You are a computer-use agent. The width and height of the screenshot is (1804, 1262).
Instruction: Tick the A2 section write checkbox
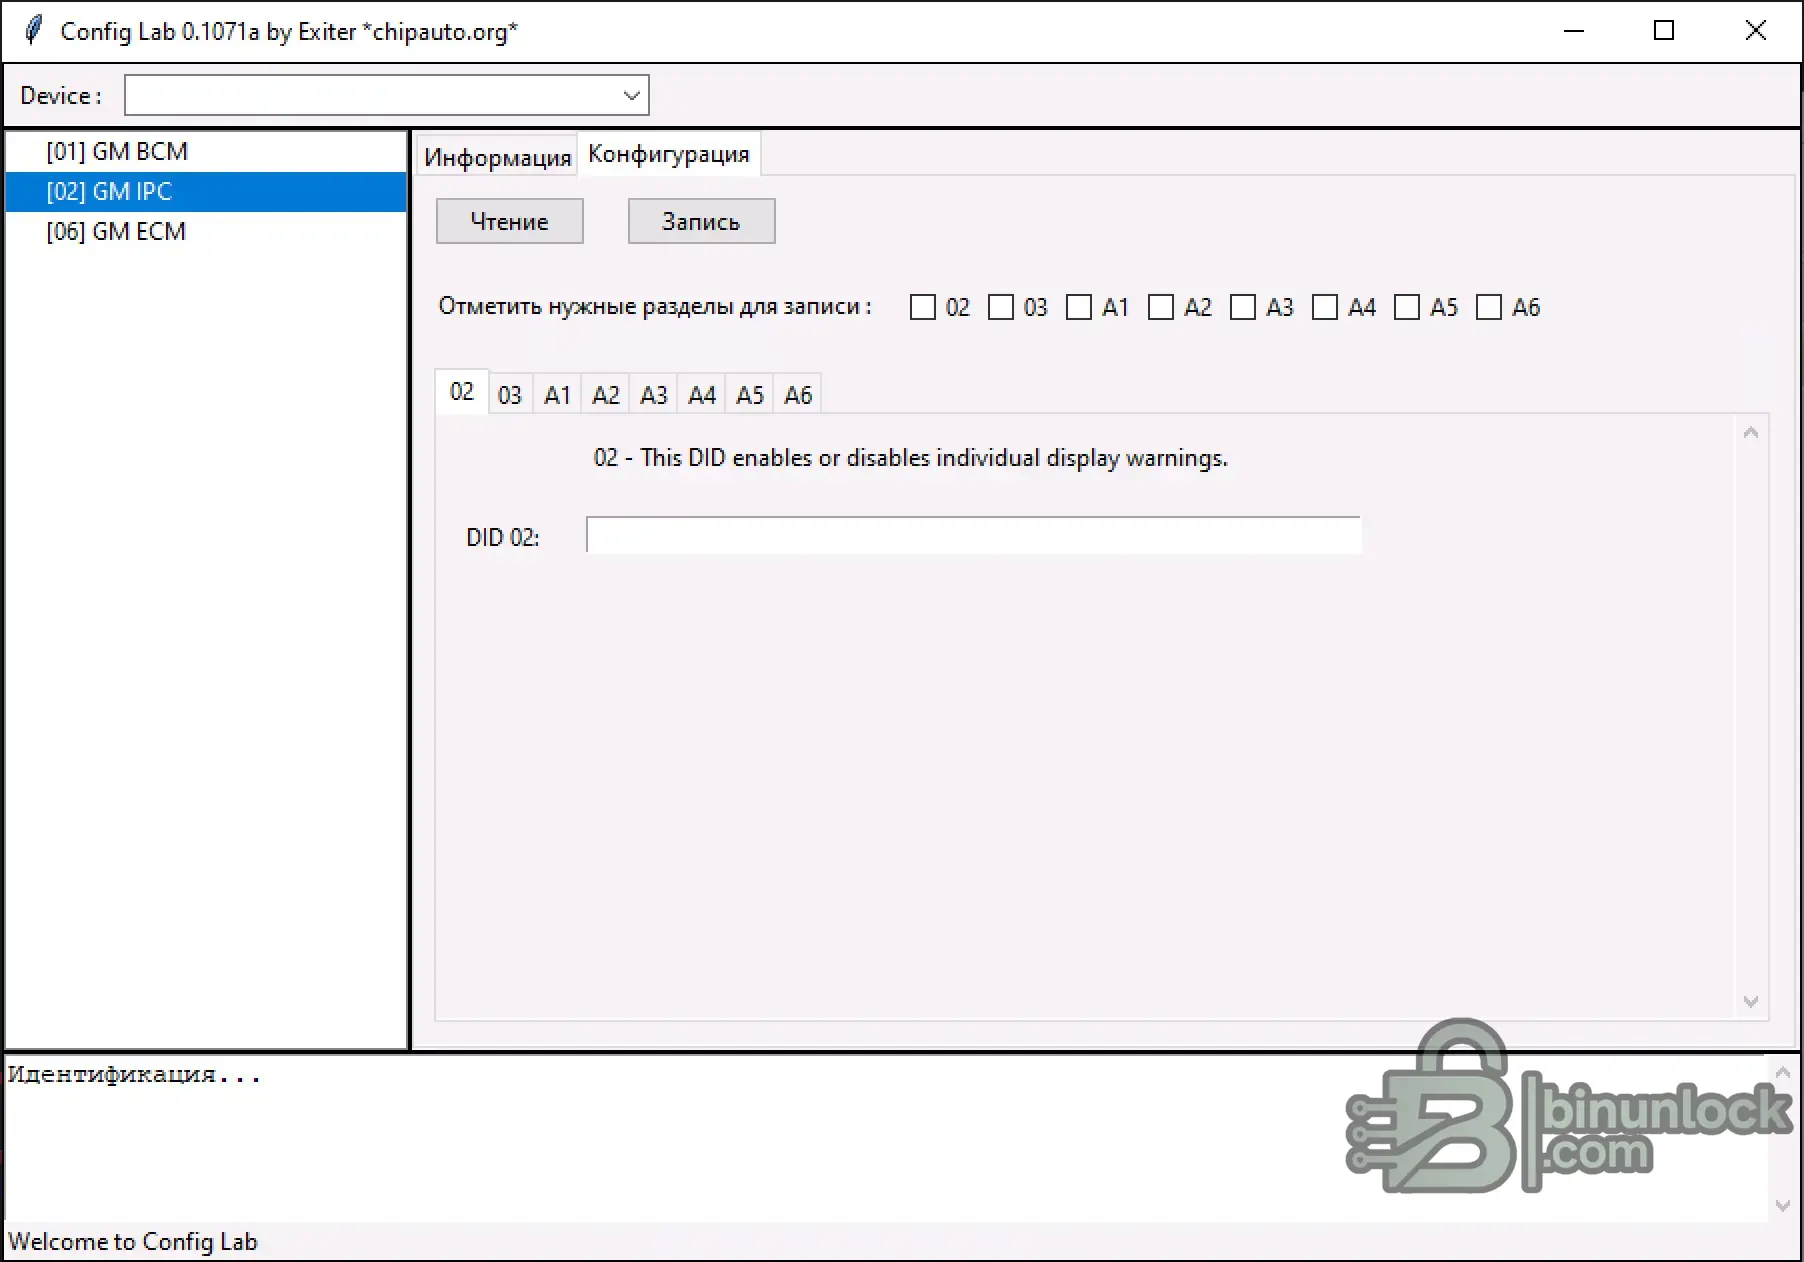pos(1161,307)
